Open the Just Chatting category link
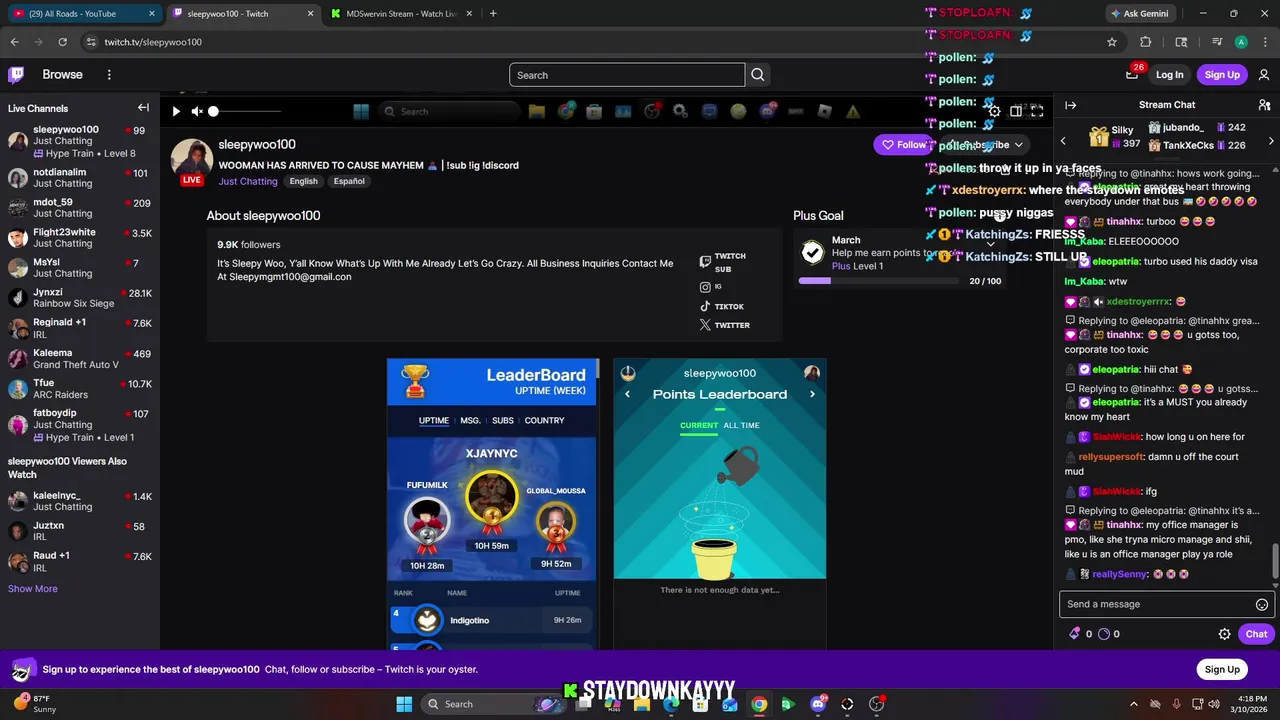The width and height of the screenshot is (1280, 720). tap(248, 181)
